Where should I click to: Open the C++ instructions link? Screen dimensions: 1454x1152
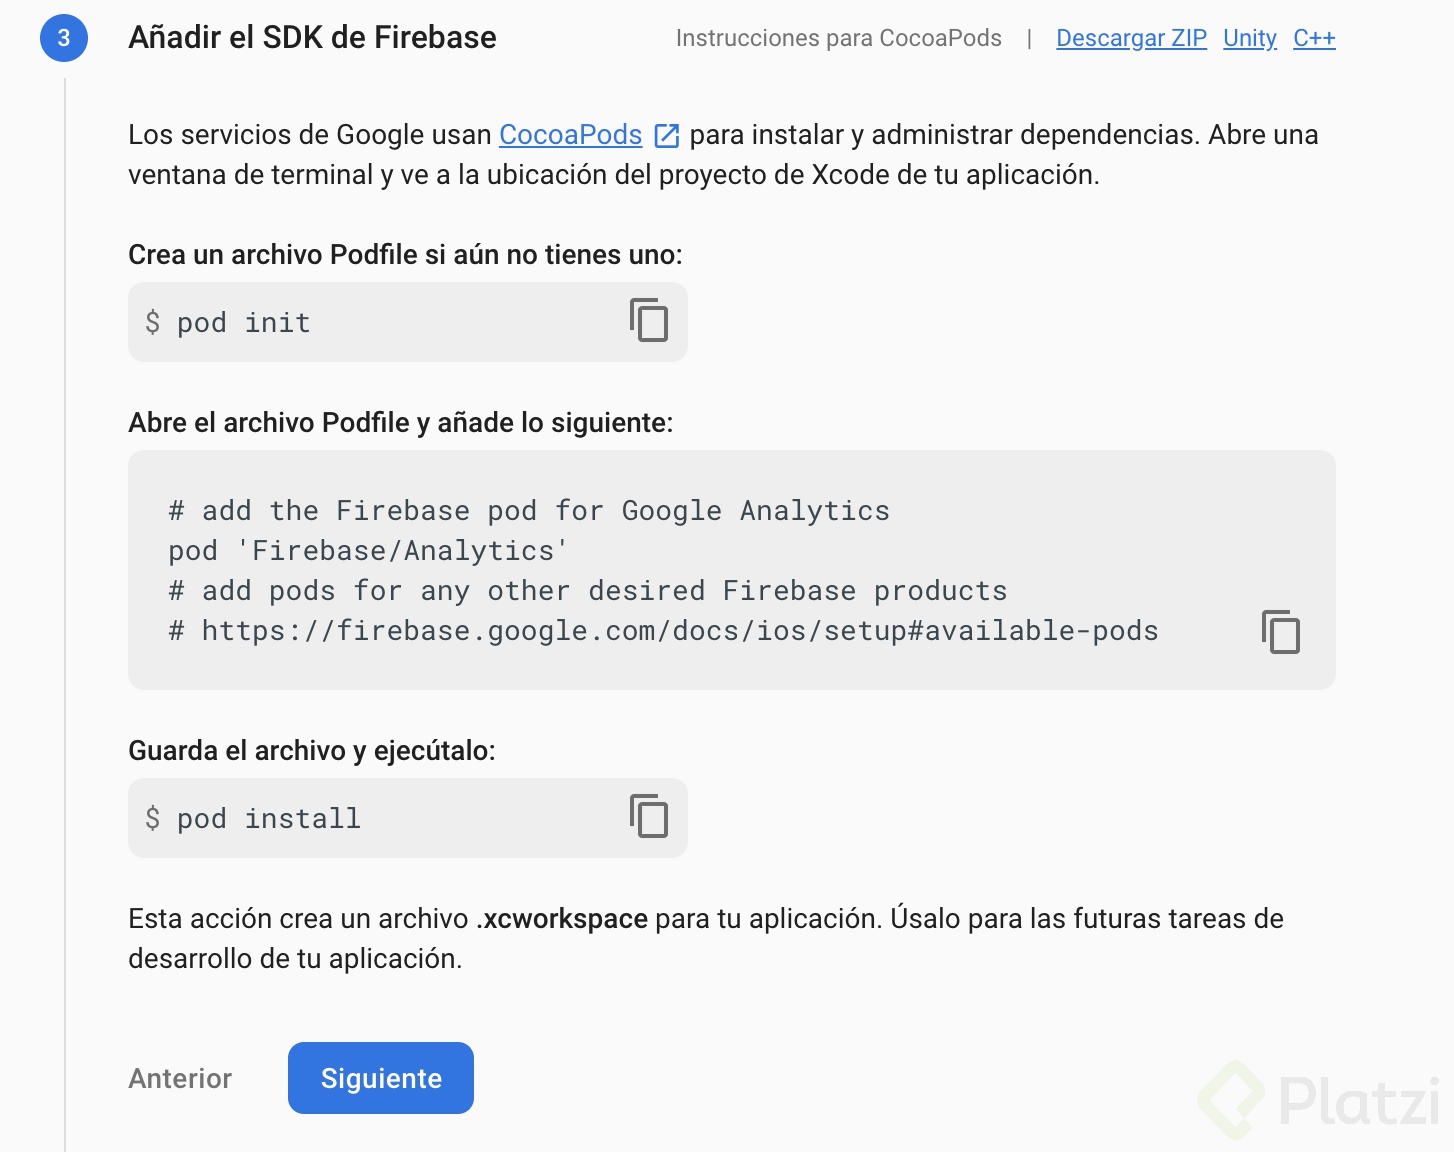tap(1314, 38)
